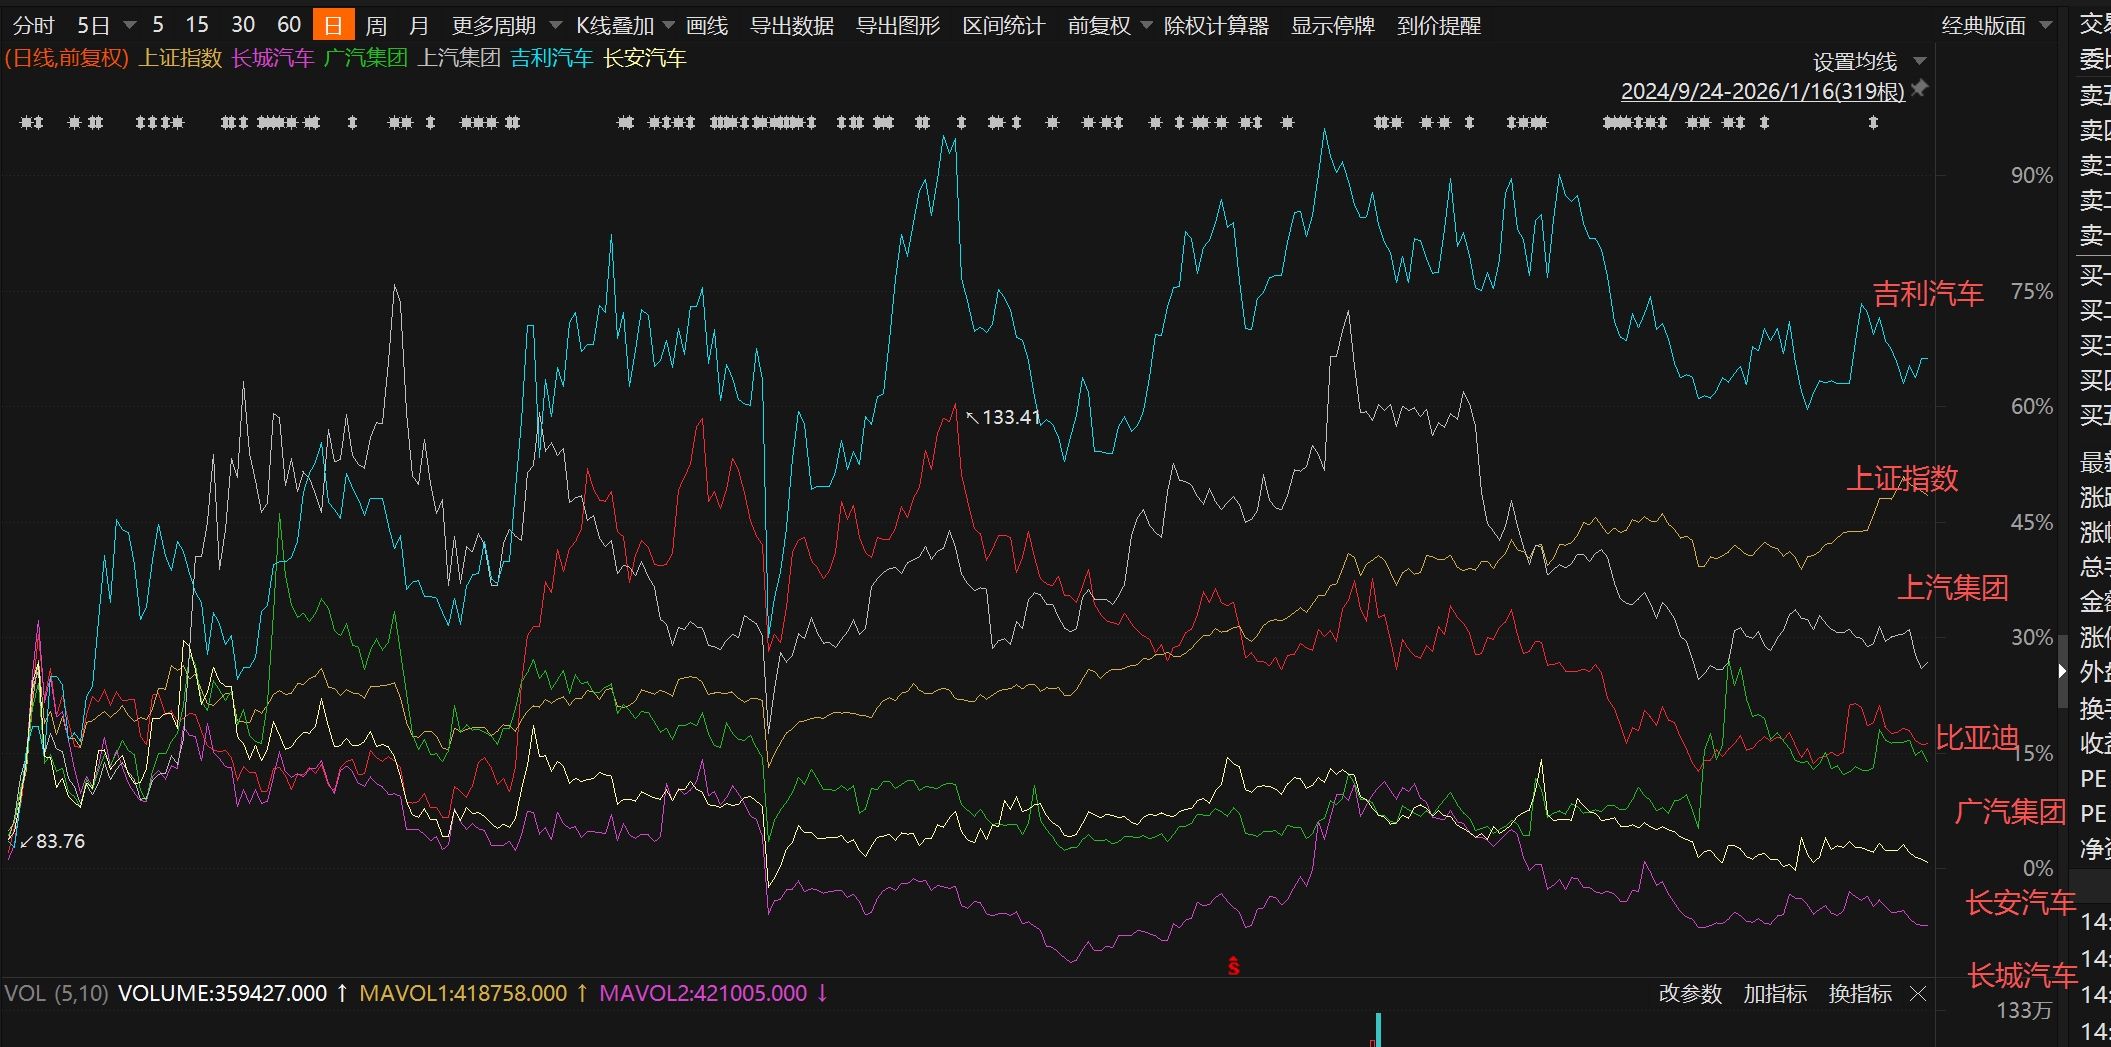The width and height of the screenshot is (2111, 1047).
Task: Click the (日线,前复权) legend label
Action: [67, 58]
